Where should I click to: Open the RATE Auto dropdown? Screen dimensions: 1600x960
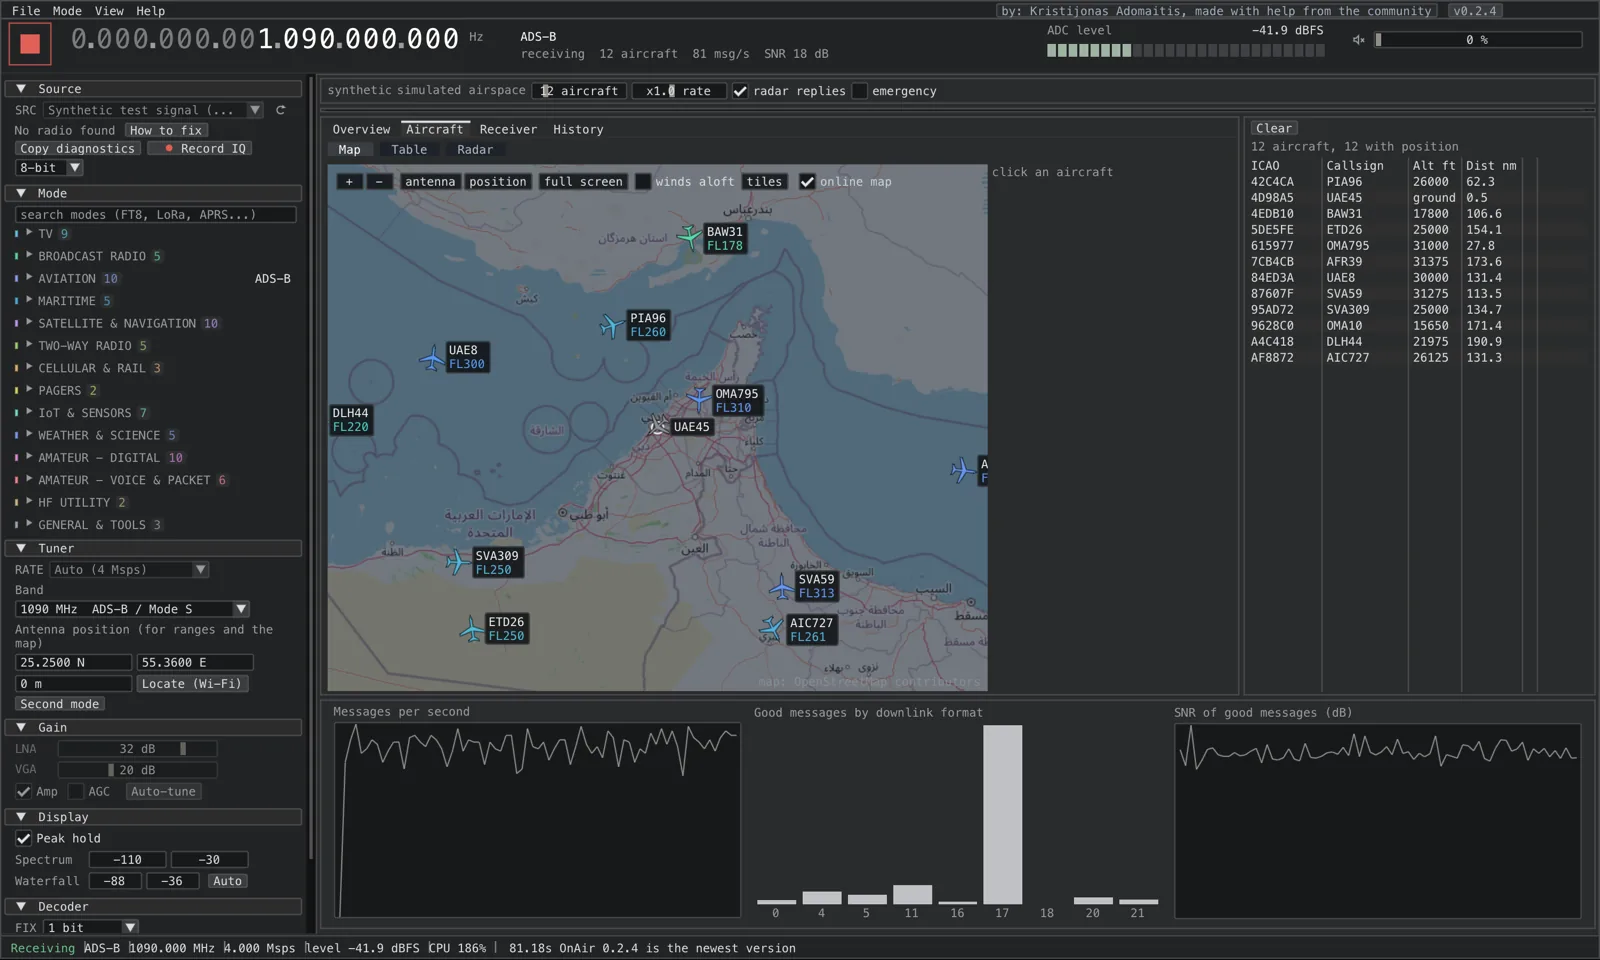(x=129, y=569)
